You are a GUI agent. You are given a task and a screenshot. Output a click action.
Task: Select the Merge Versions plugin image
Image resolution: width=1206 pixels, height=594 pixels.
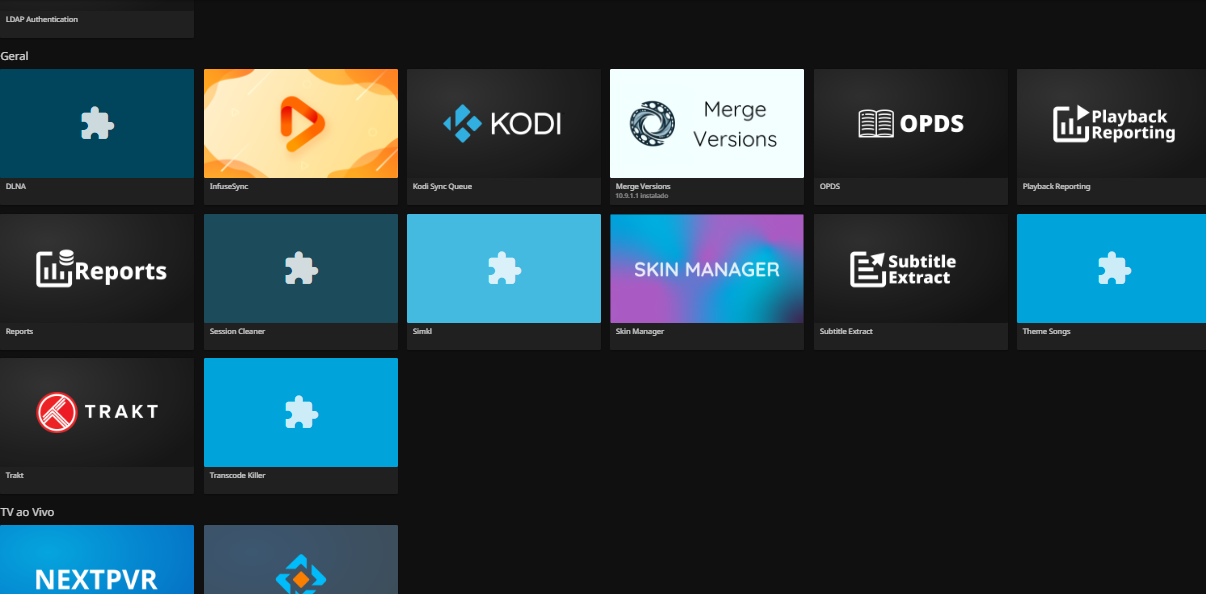coord(706,123)
